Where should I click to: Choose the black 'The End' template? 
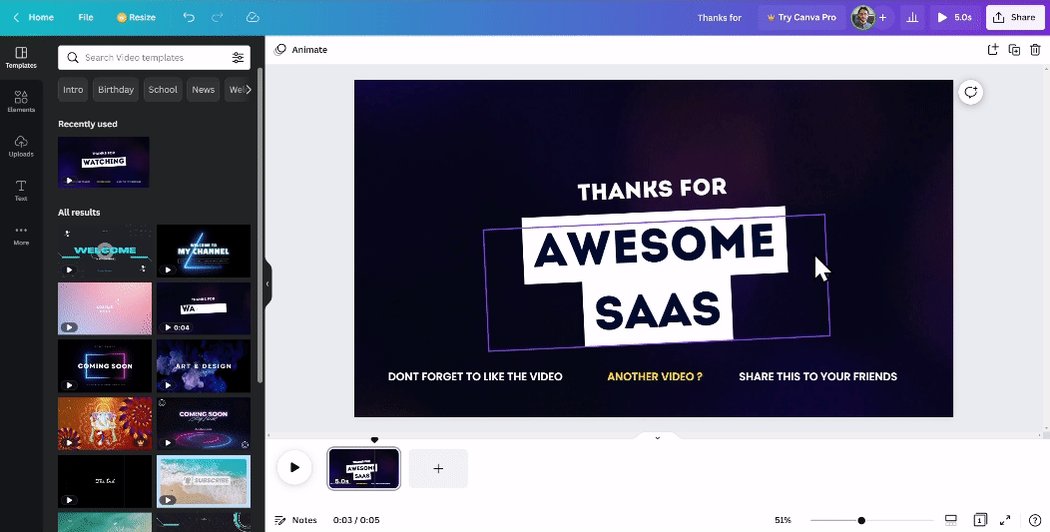pos(104,481)
